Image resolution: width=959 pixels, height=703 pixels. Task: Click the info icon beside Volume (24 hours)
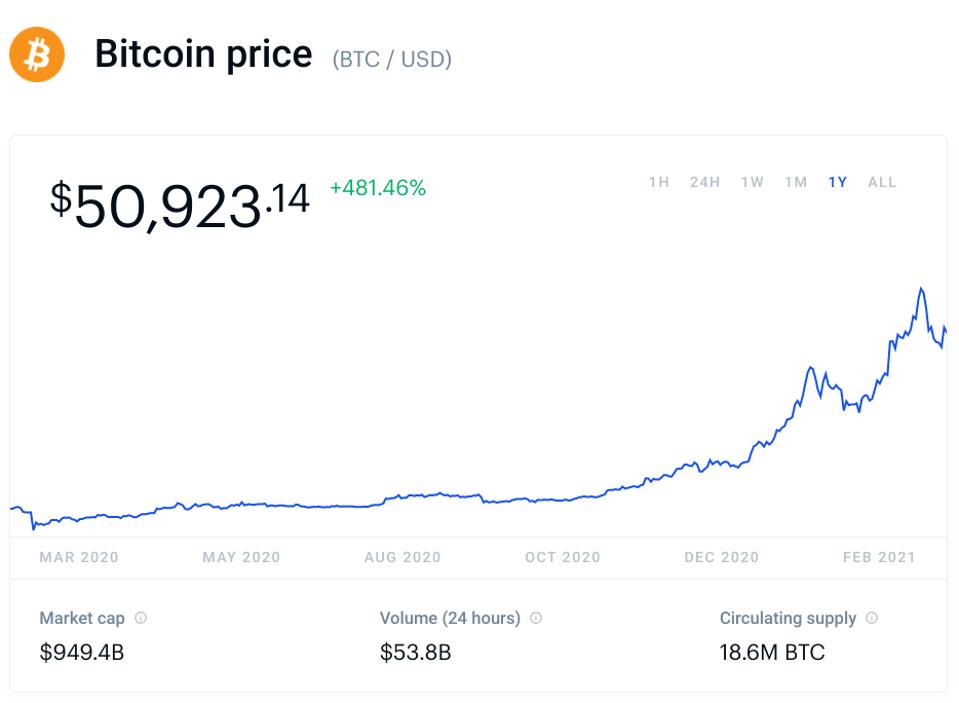[x=536, y=618]
